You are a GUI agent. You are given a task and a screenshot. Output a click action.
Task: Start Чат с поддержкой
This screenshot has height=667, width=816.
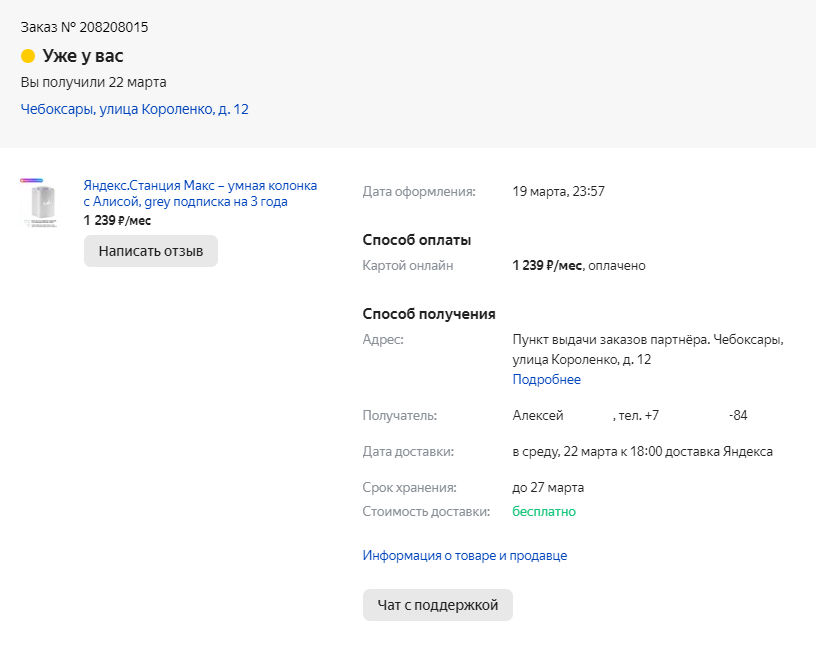coord(438,605)
